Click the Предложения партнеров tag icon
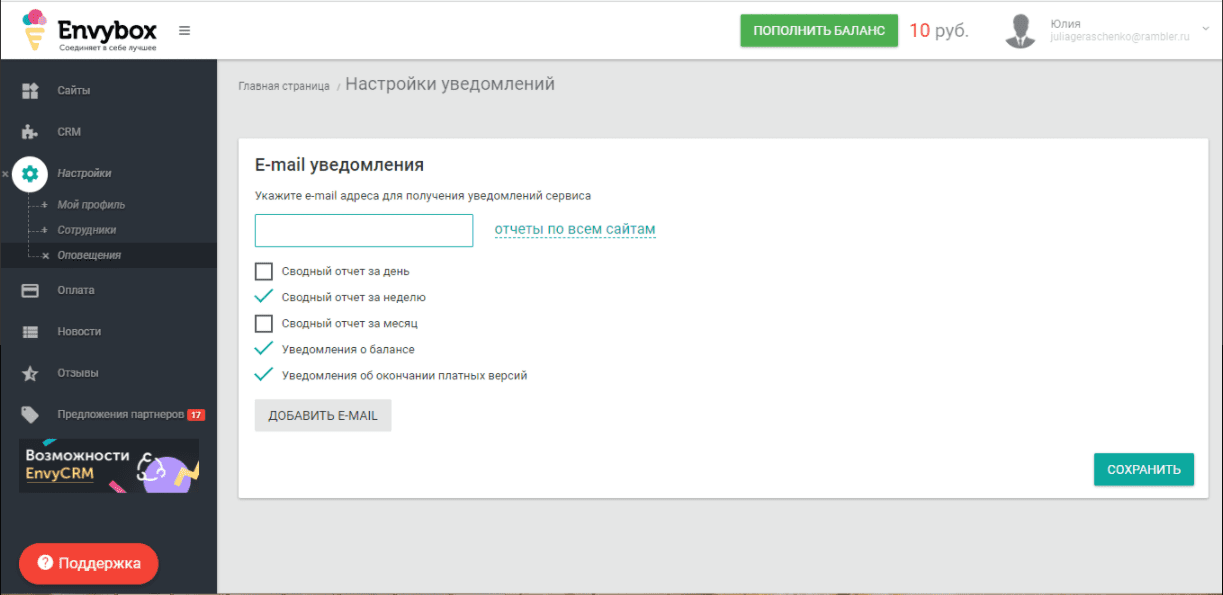 30,414
